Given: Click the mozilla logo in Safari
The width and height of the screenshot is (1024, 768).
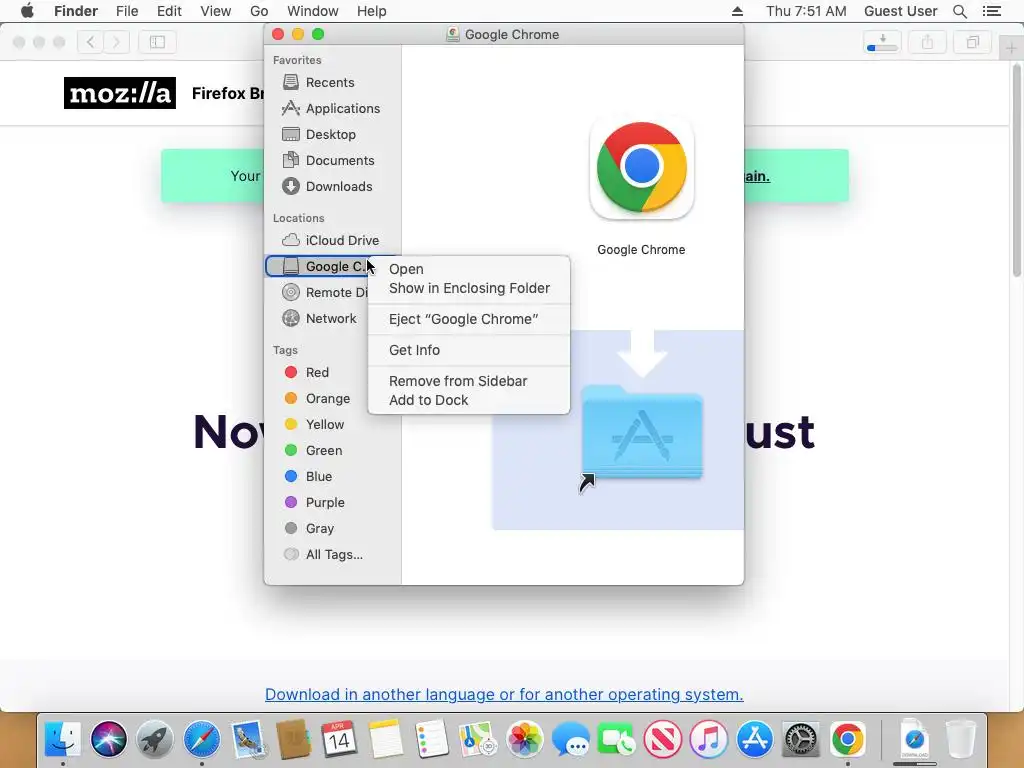Looking at the screenshot, I should click(120, 93).
